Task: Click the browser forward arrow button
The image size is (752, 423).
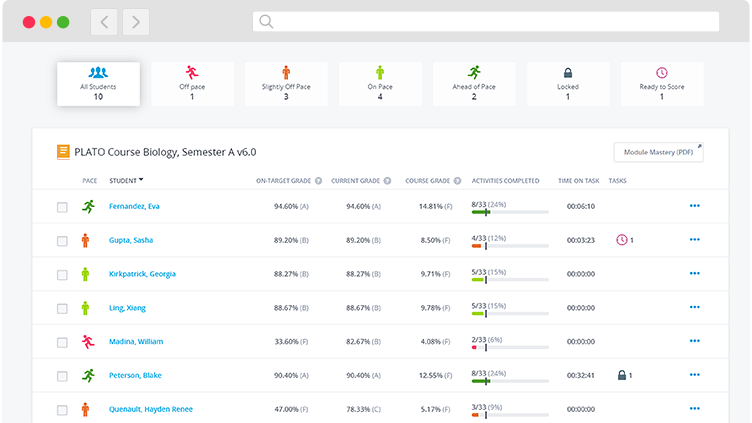Action: 136,21
